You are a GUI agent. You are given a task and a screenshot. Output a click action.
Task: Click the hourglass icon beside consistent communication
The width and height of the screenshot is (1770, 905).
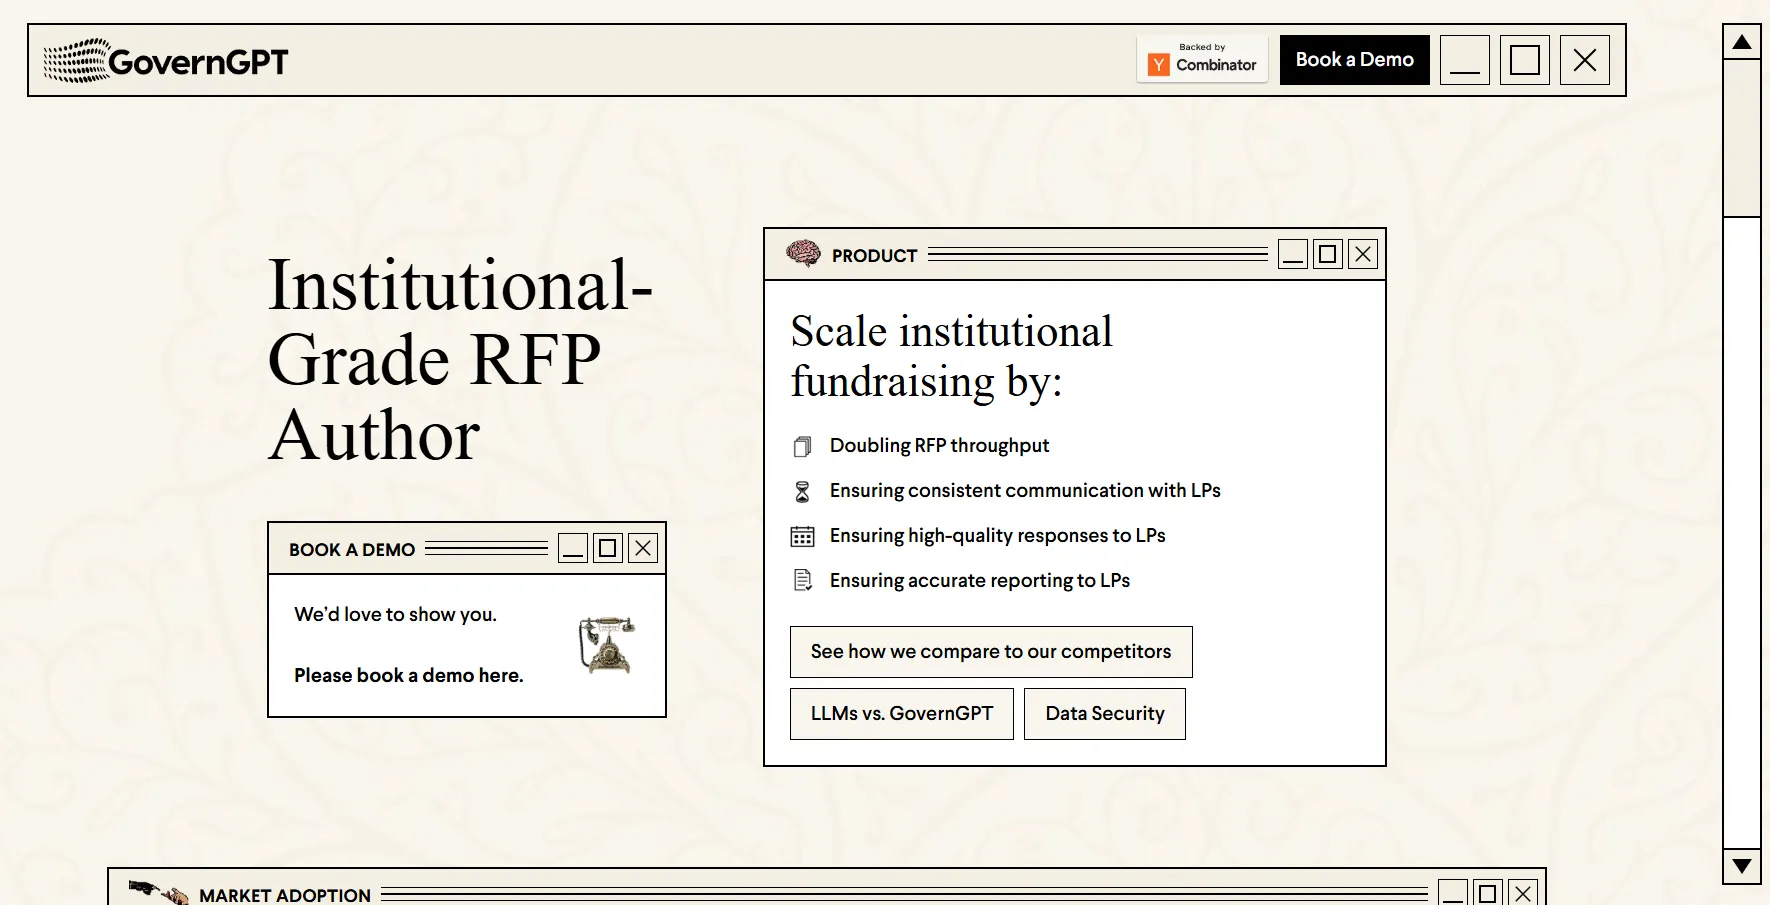802,492
